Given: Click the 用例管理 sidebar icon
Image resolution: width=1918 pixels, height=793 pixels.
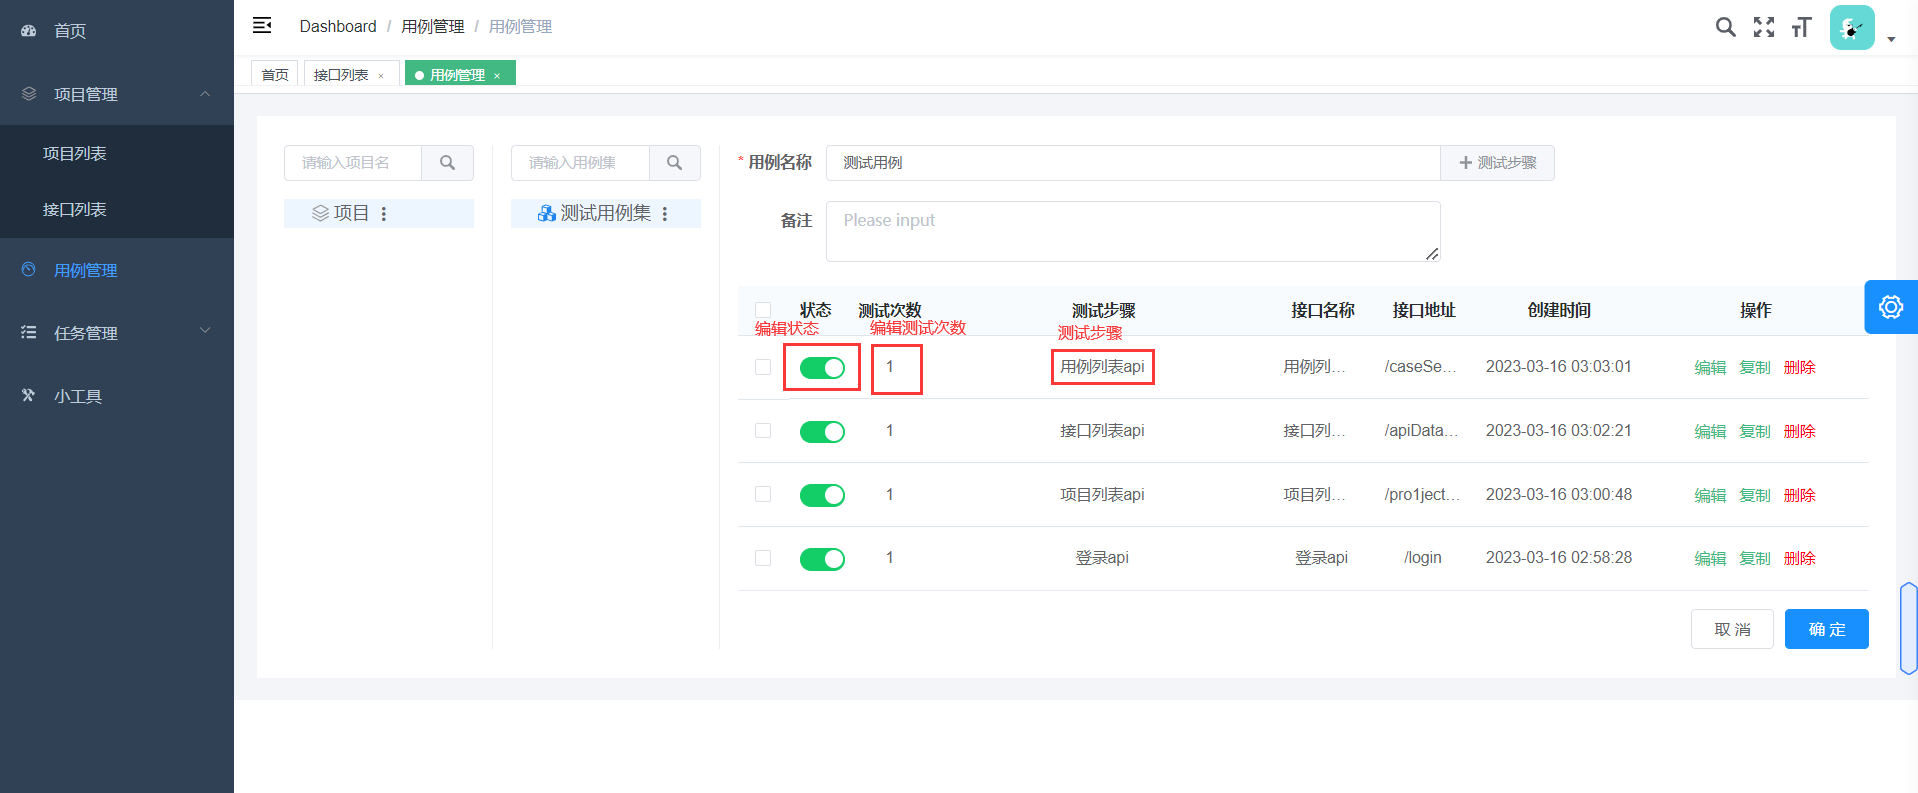Looking at the screenshot, I should point(28,270).
